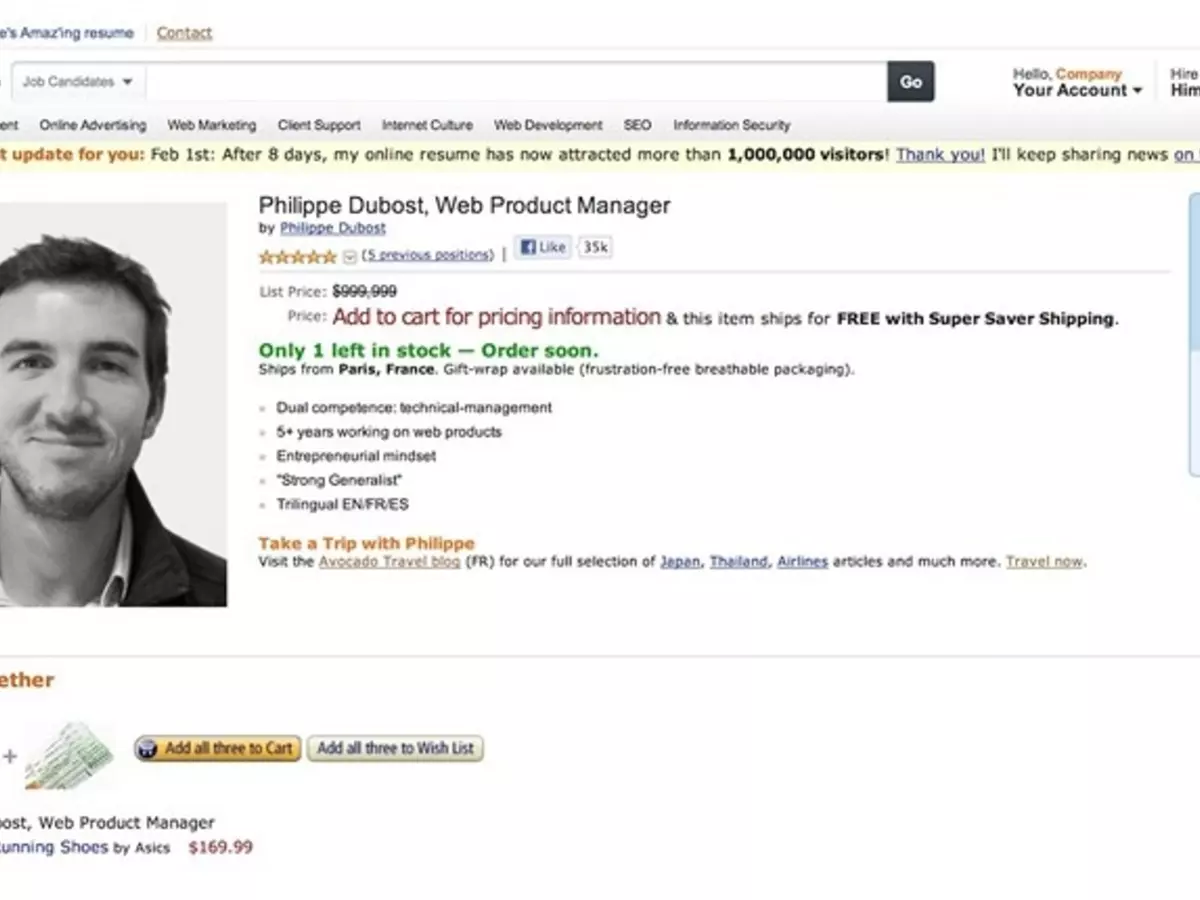Expand the Your Account menu
The width and height of the screenshot is (1200, 900).
1076,90
